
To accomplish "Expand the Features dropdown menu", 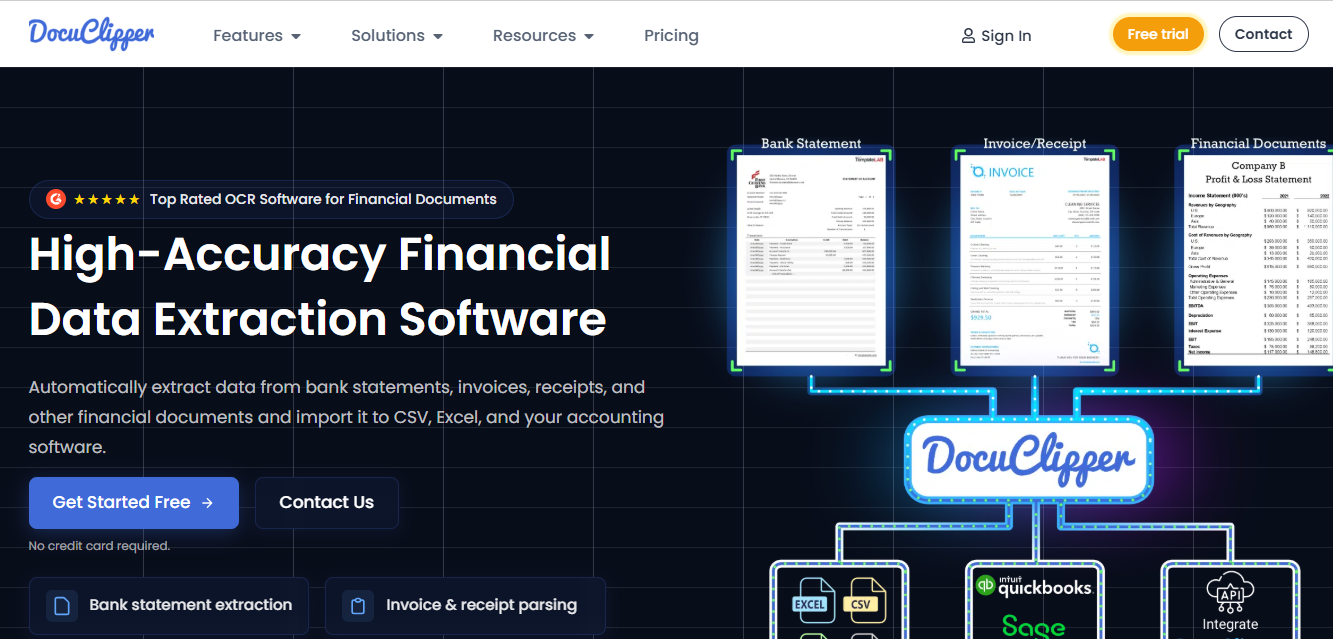I will point(257,35).
